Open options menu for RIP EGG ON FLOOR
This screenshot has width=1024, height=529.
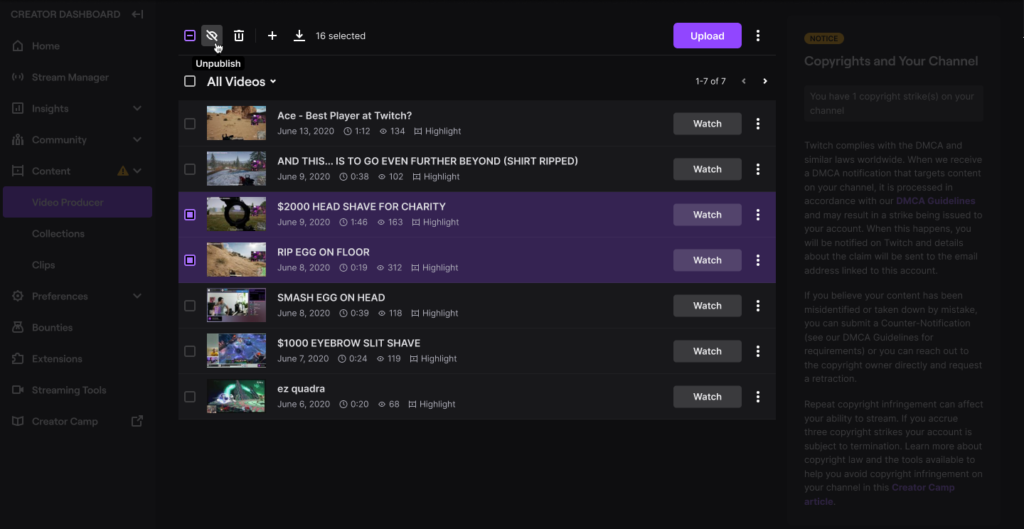click(758, 260)
